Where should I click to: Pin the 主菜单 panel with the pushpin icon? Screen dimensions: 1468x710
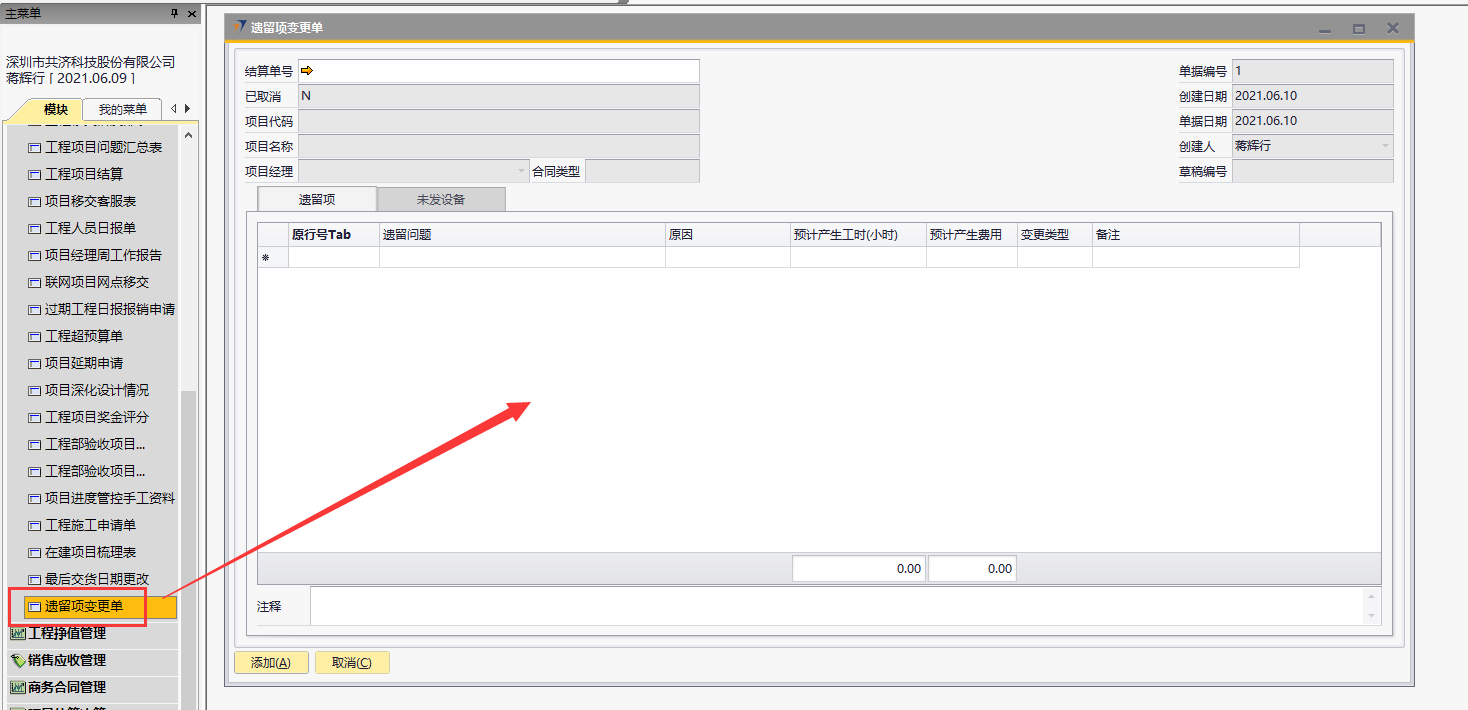coord(174,13)
